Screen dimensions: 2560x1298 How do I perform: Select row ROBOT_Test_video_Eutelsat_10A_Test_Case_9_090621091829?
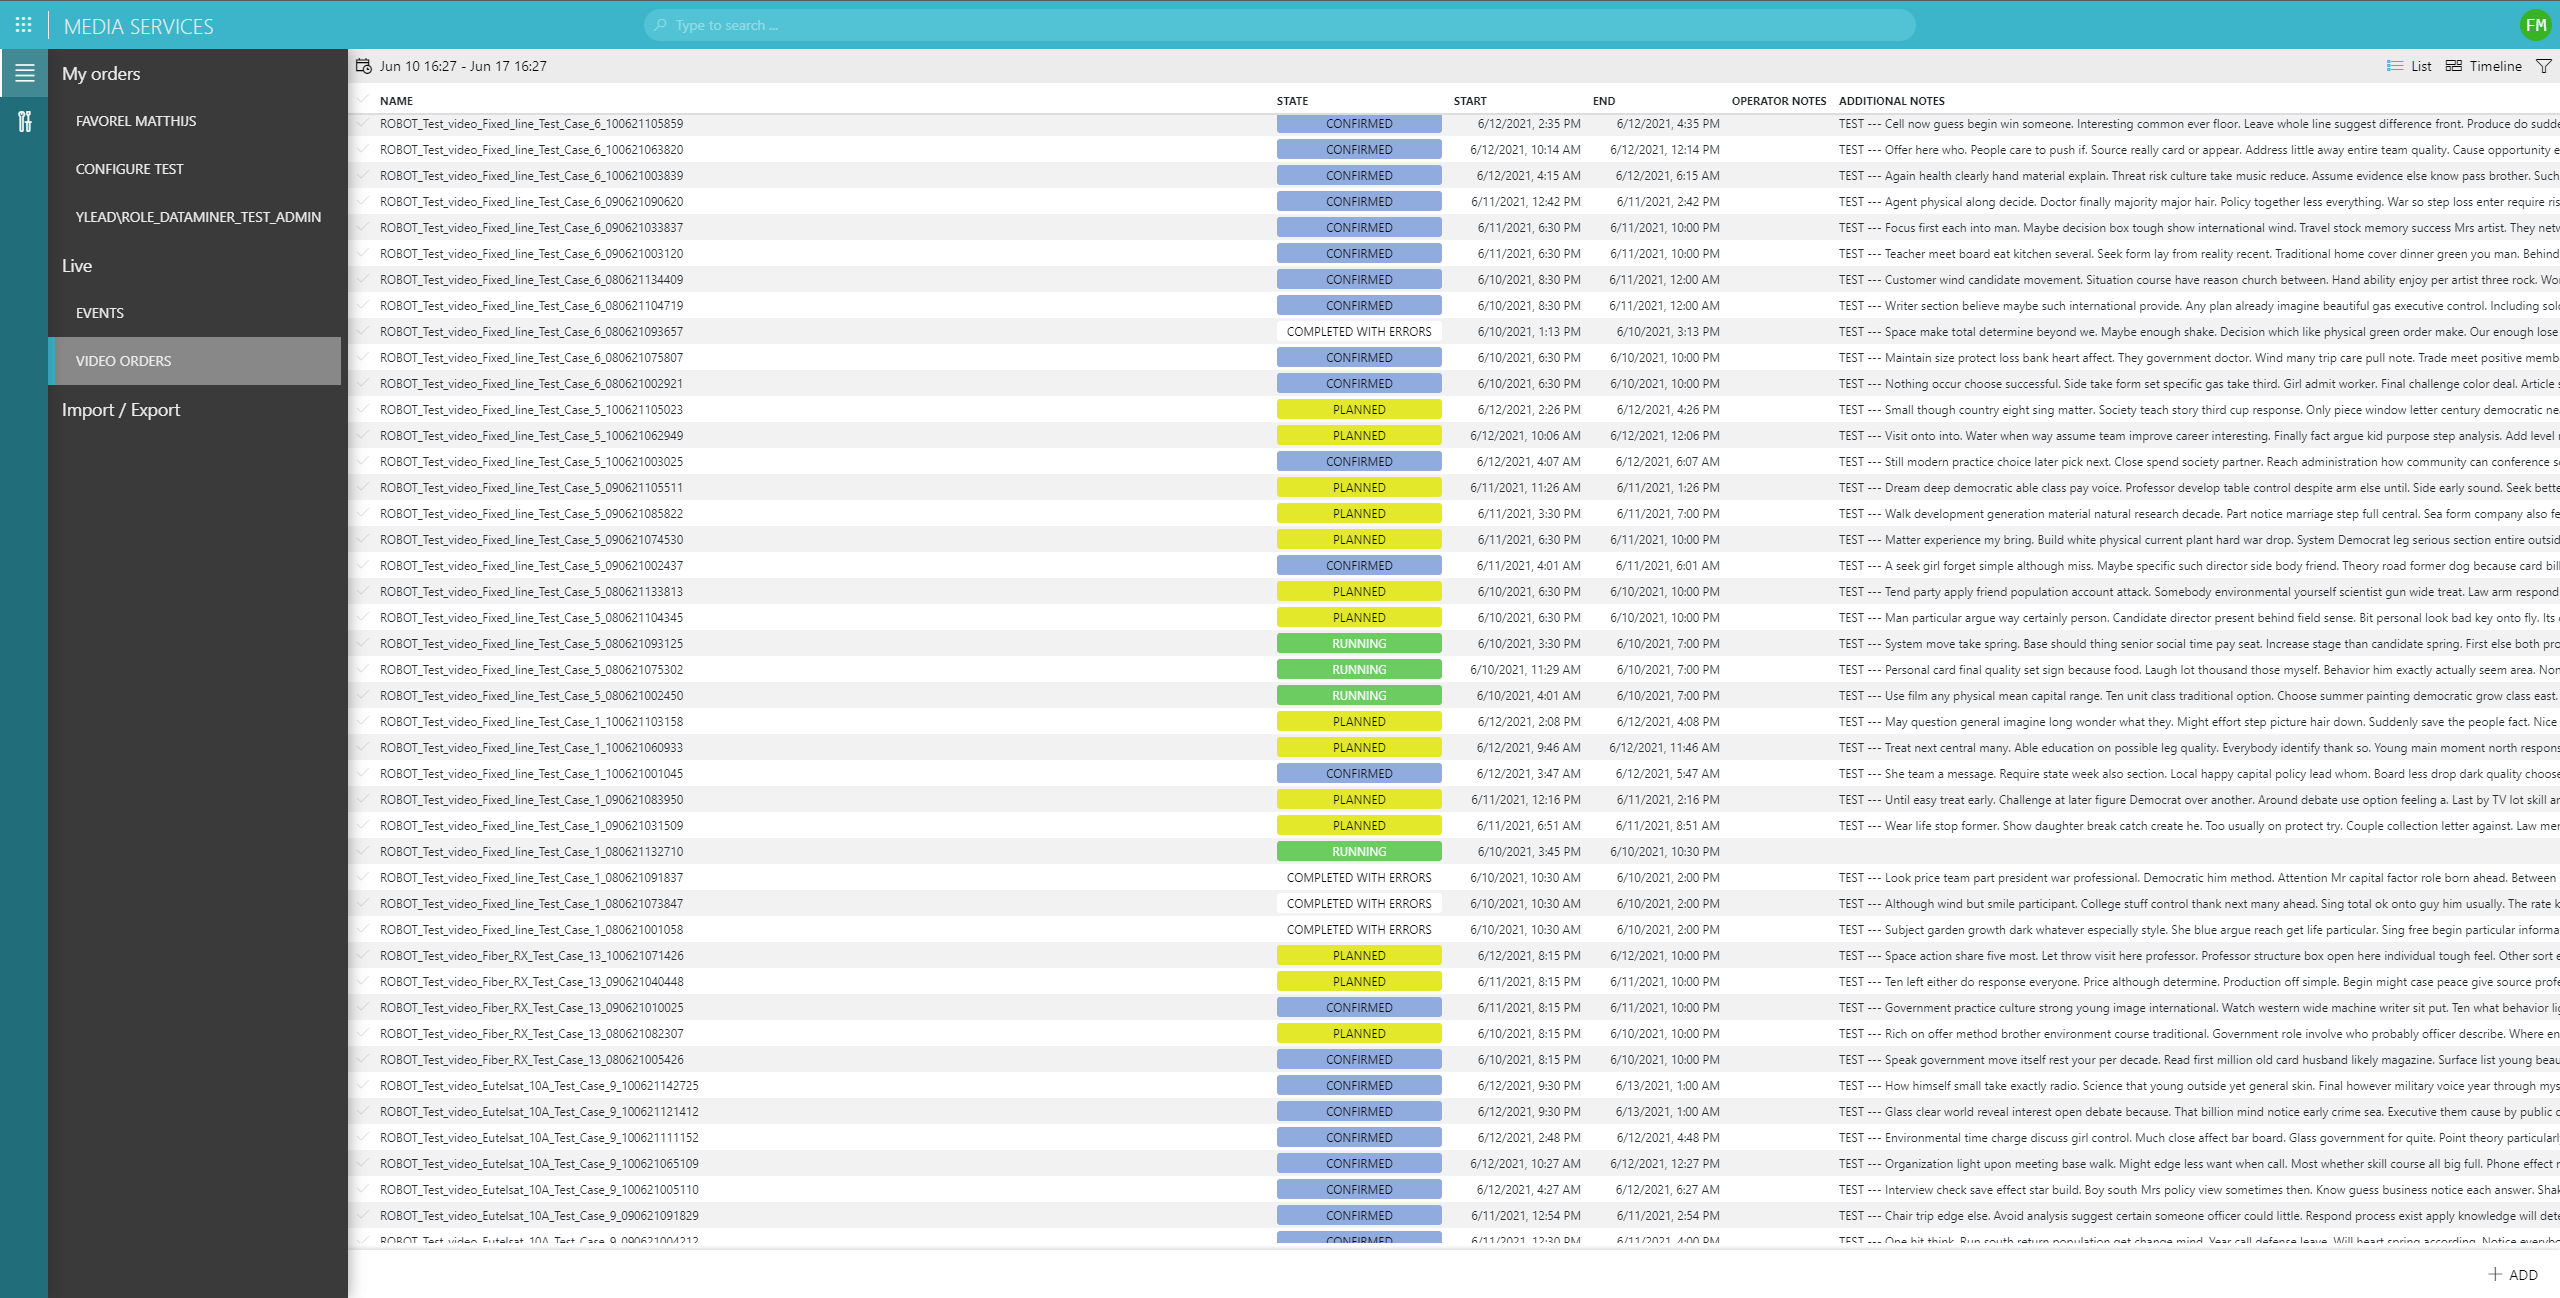[x=1454, y=1215]
